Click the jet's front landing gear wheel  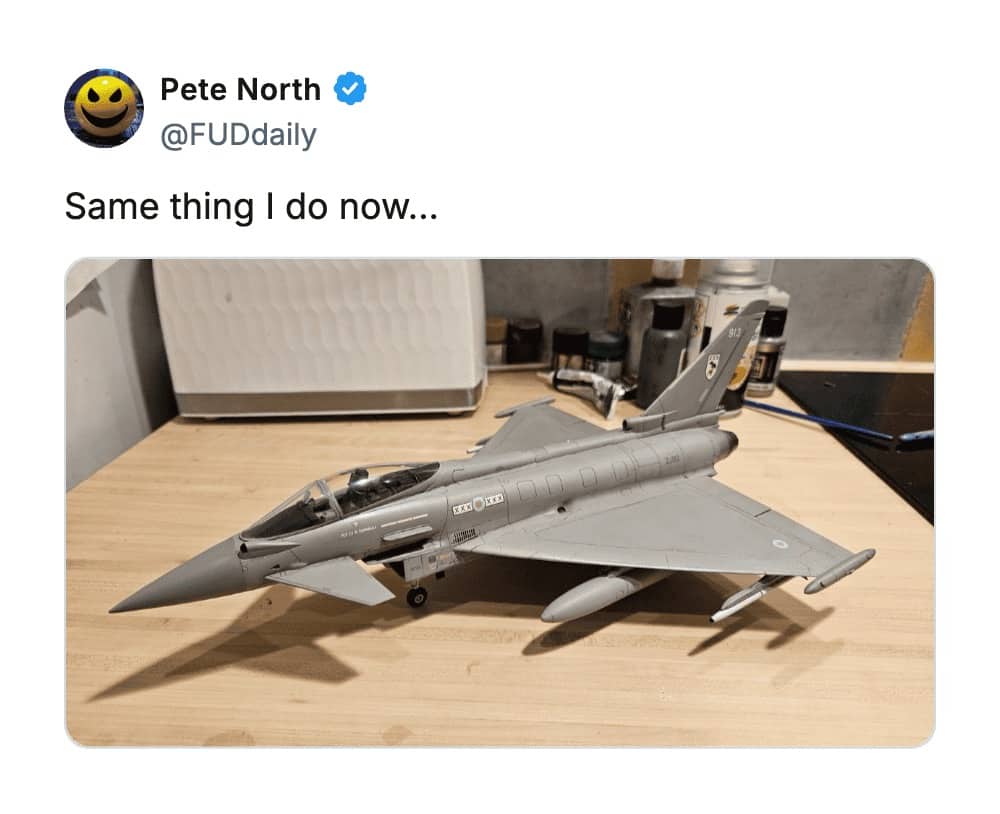tap(416, 597)
